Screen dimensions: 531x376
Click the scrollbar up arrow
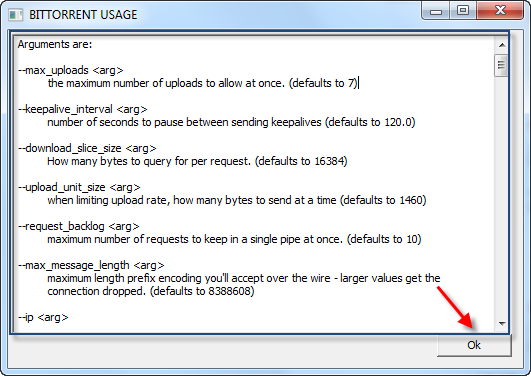click(x=502, y=45)
